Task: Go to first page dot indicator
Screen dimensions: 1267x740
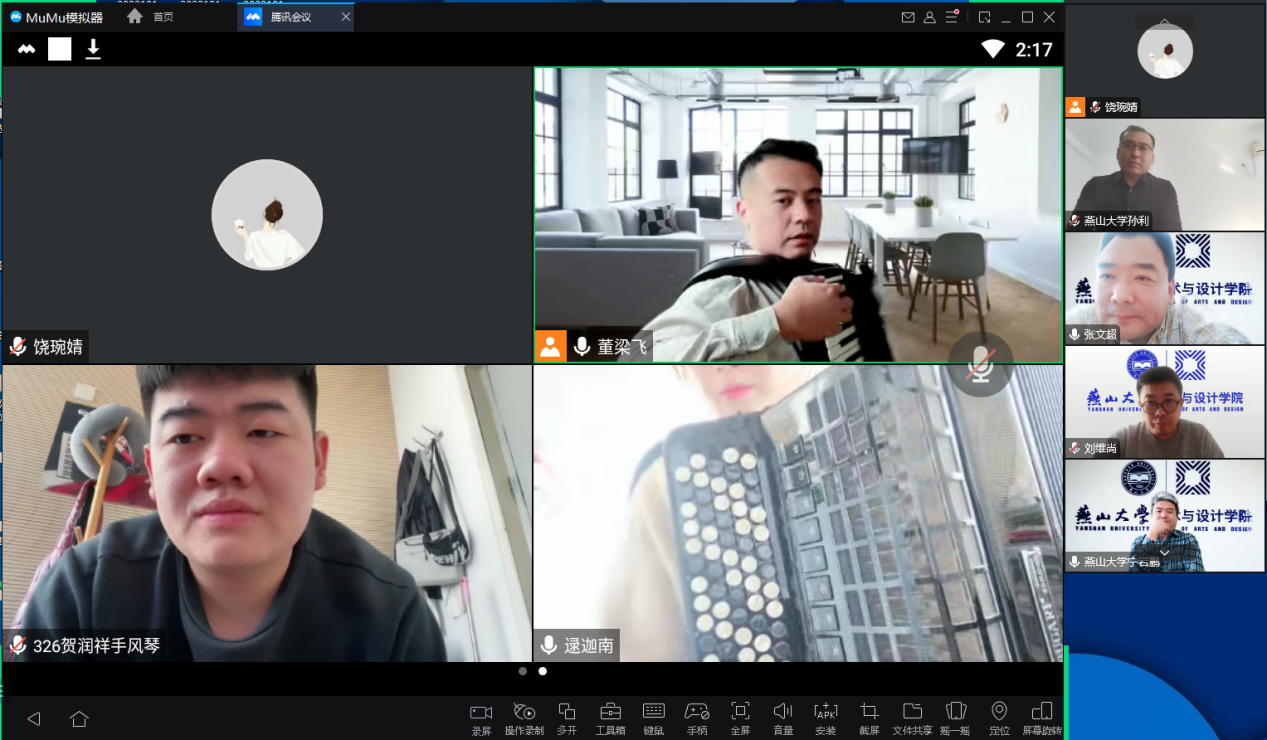Action: [x=523, y=671]
